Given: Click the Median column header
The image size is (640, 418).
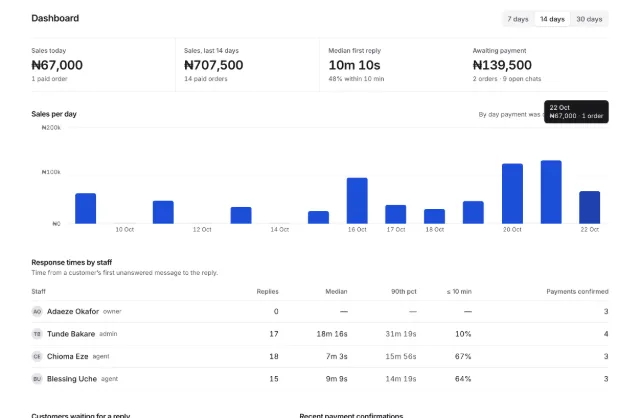Looking at the screenshot, I should [x=336, y=291].
